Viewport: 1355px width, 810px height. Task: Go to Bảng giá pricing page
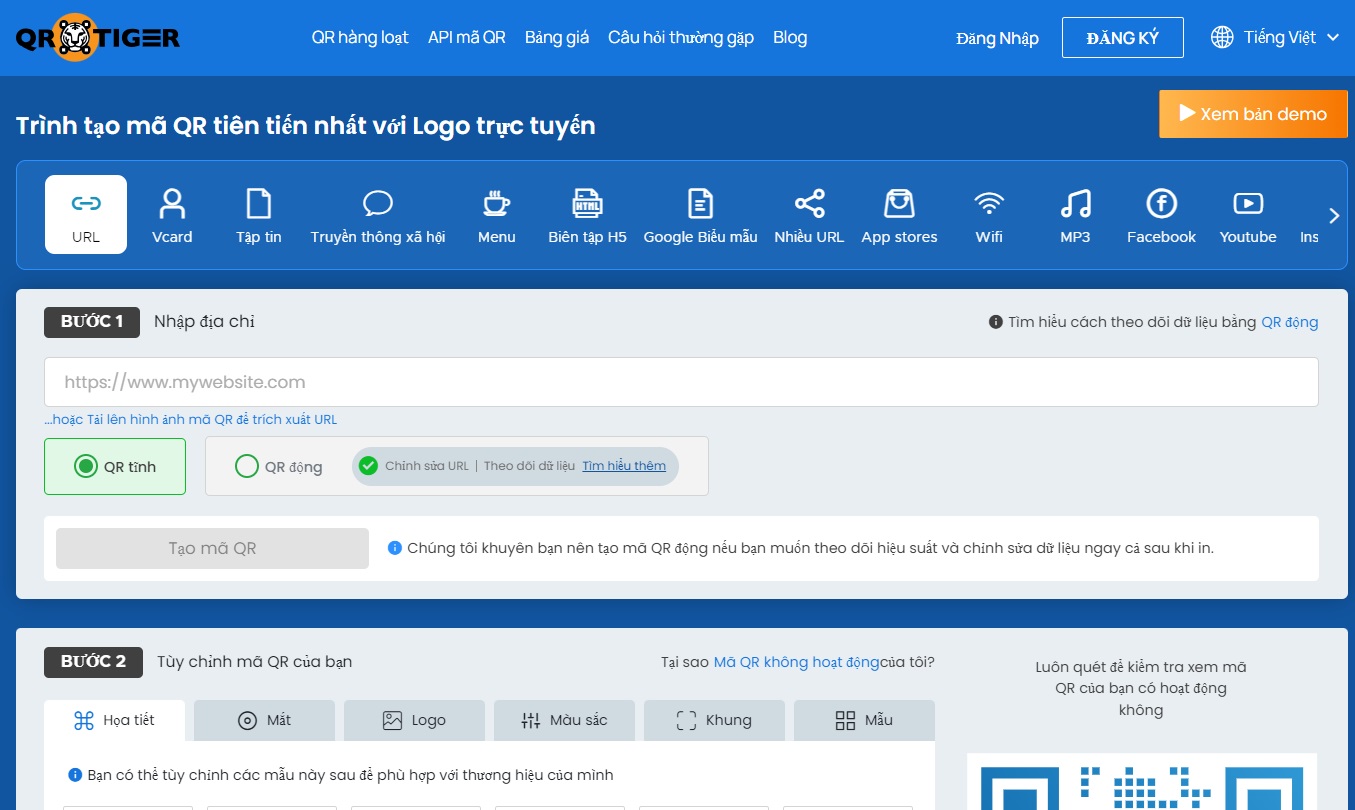557,37
